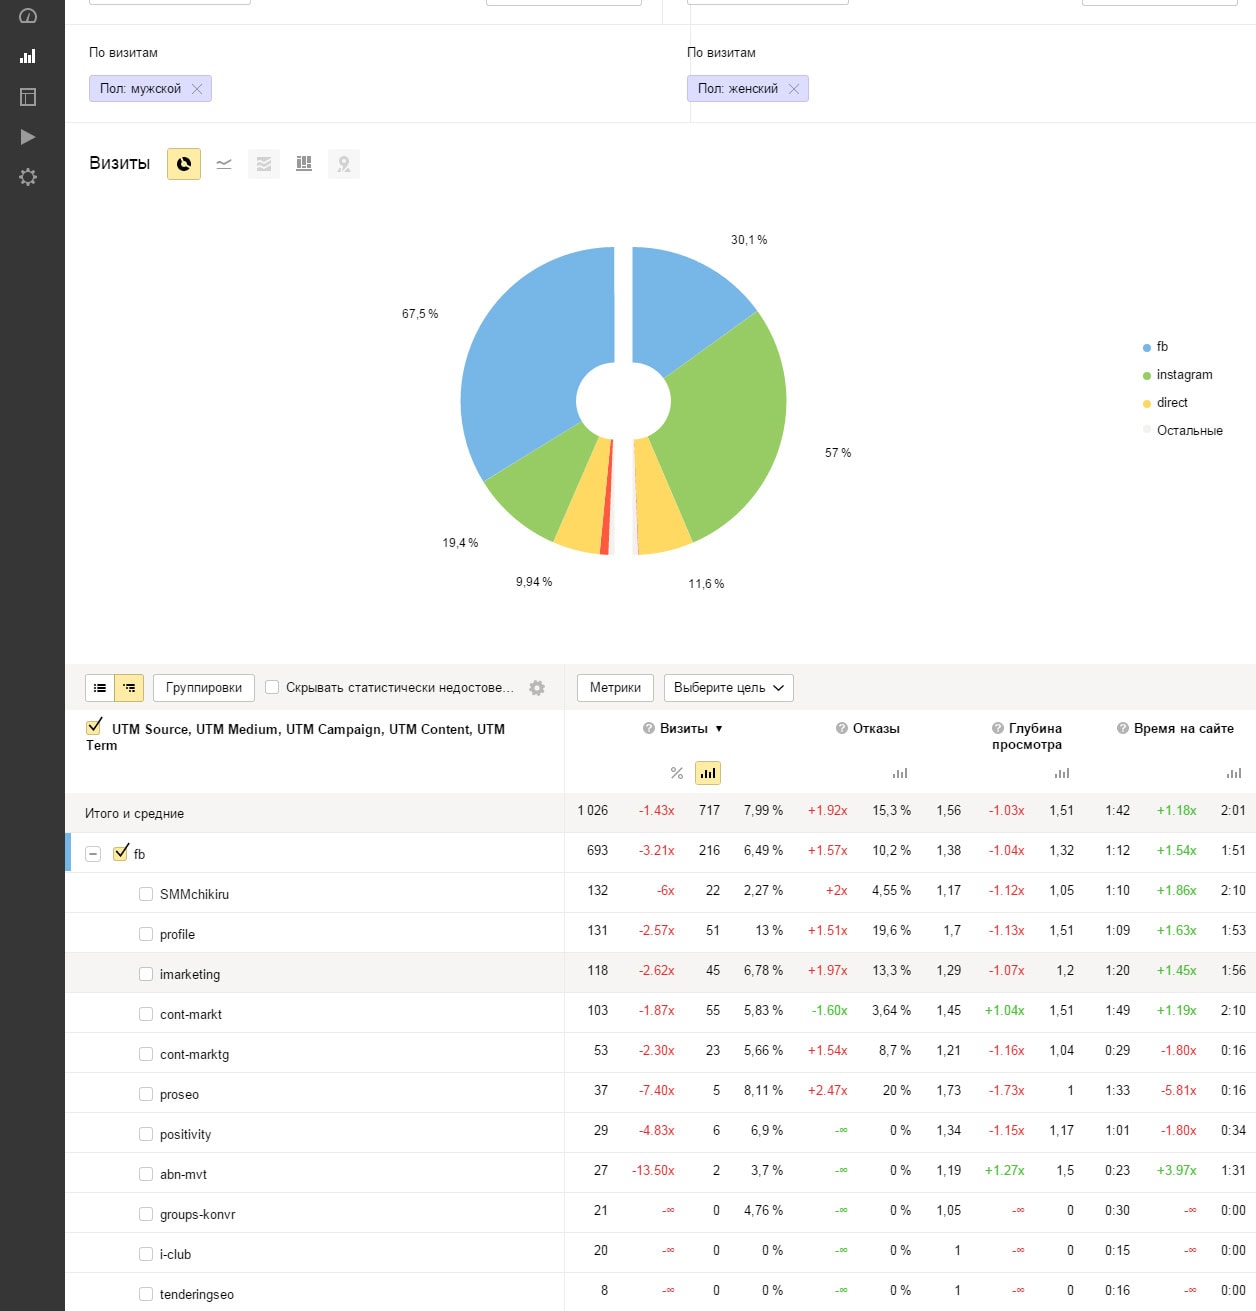The image size is (1256, 1311).
Task: Tick the SMMchikiru row checkbox
Action: 146,894
